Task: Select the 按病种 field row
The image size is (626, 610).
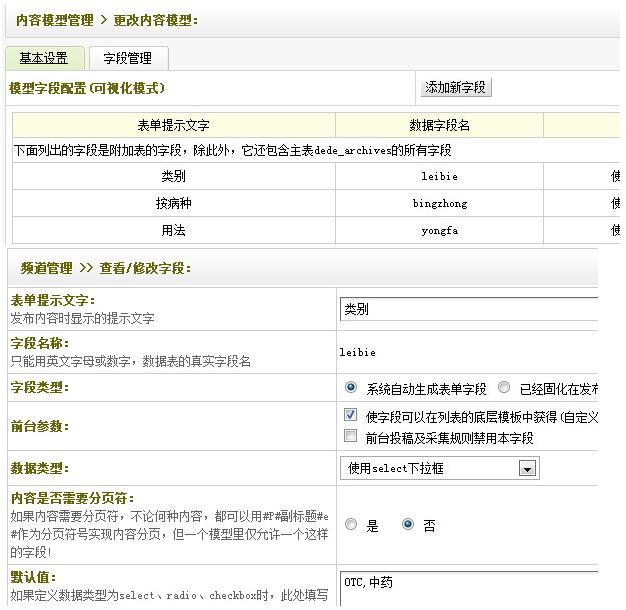Action: tap(173, 203)
